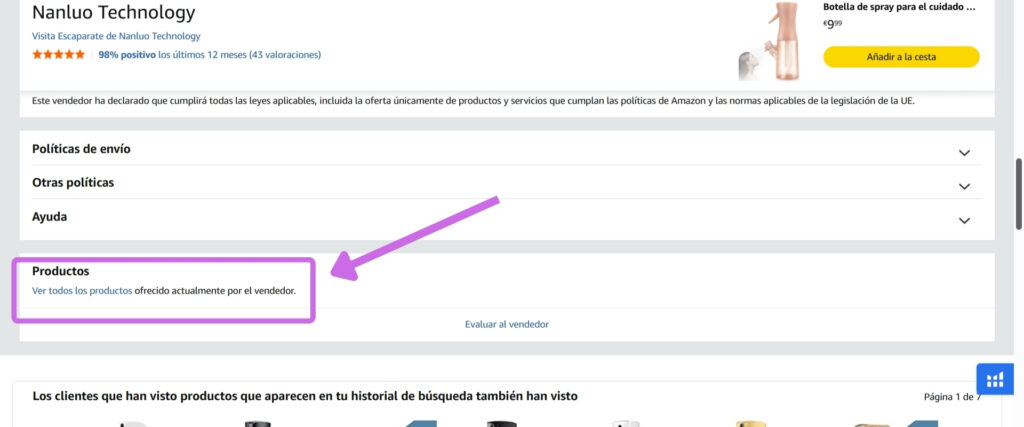
Task: Follow the Ver todos los productos link
Action: [82, 291]
